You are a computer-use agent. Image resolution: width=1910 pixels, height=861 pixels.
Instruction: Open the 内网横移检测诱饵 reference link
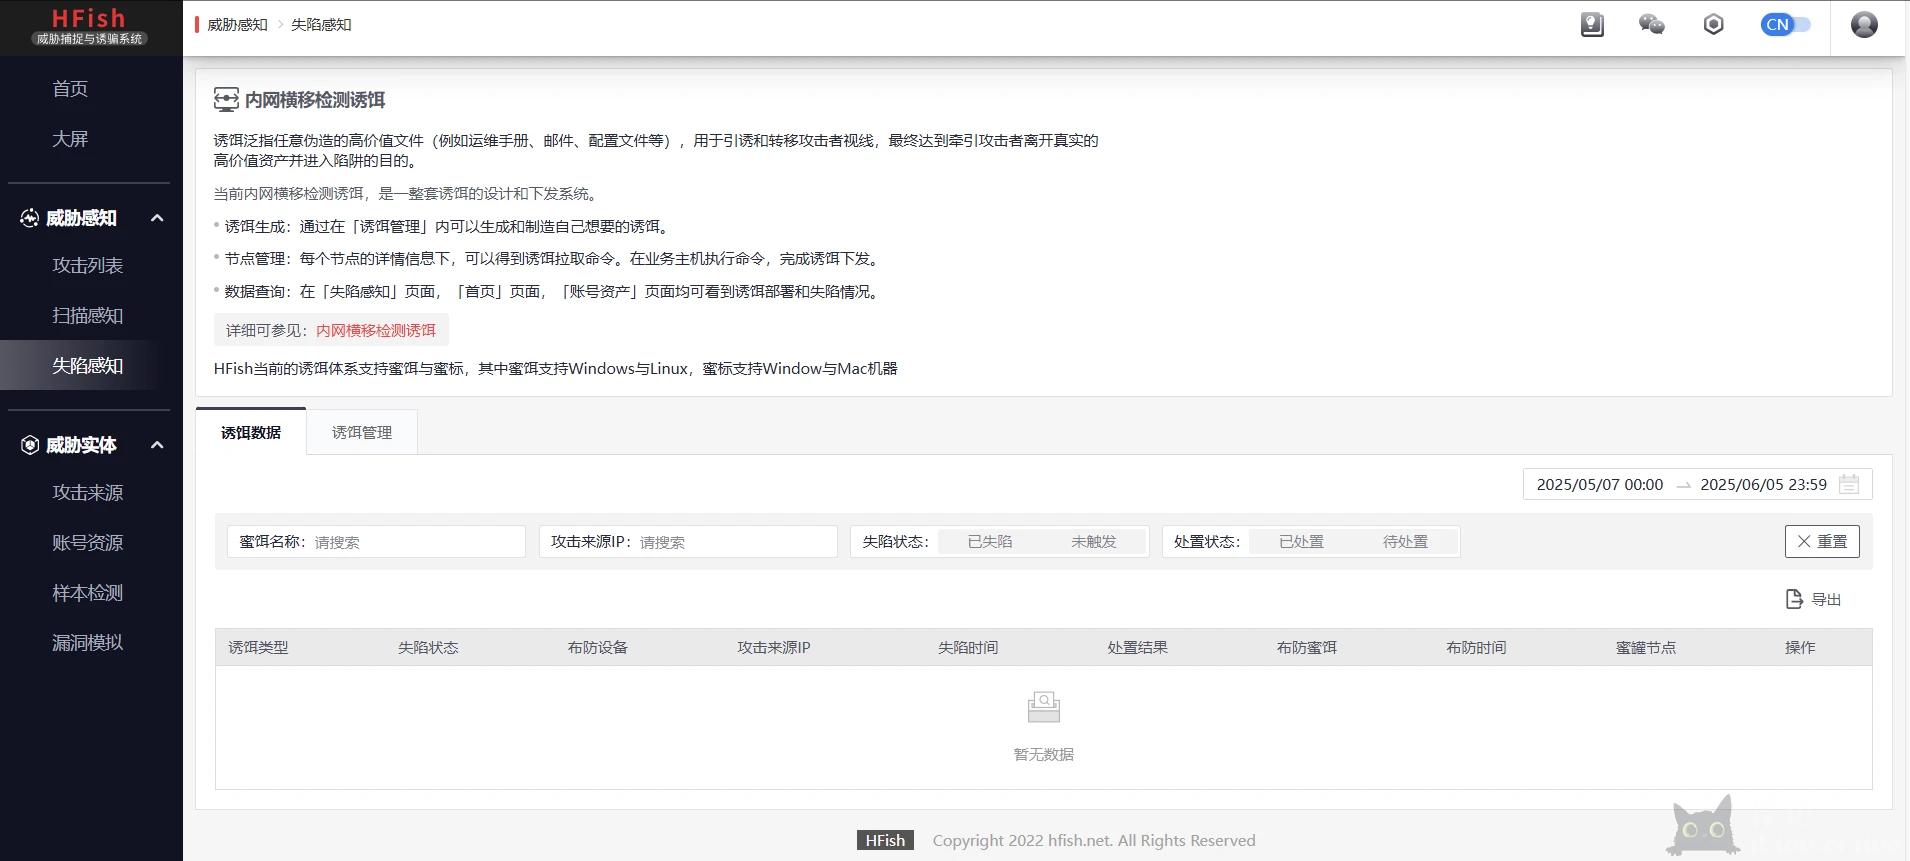(x=376, y=331)
